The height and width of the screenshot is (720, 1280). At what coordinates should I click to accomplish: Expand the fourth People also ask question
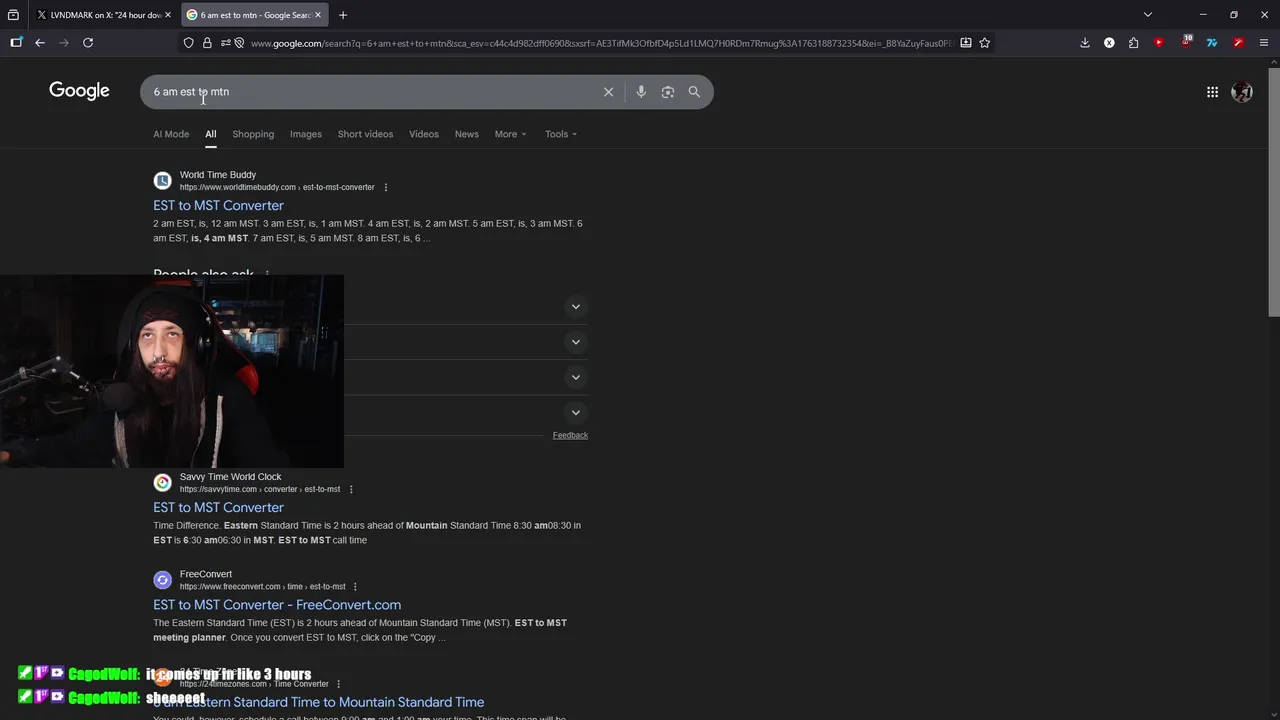coord(575,412)
